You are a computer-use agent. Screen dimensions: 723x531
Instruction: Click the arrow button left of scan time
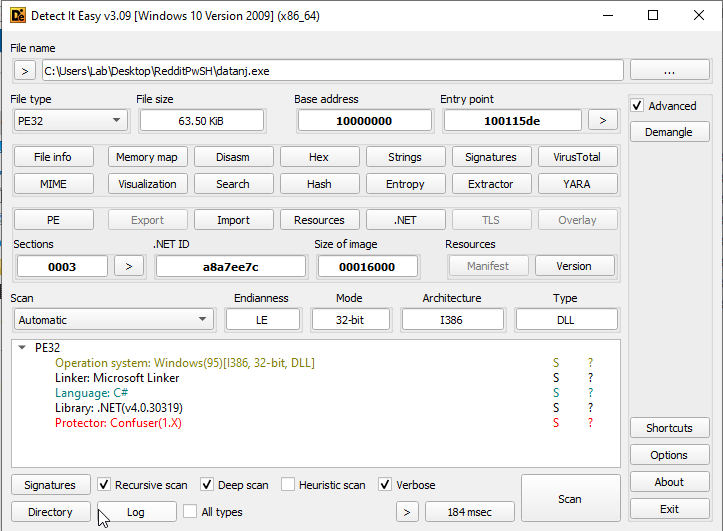pyautogui.click(x=406, y=512)
